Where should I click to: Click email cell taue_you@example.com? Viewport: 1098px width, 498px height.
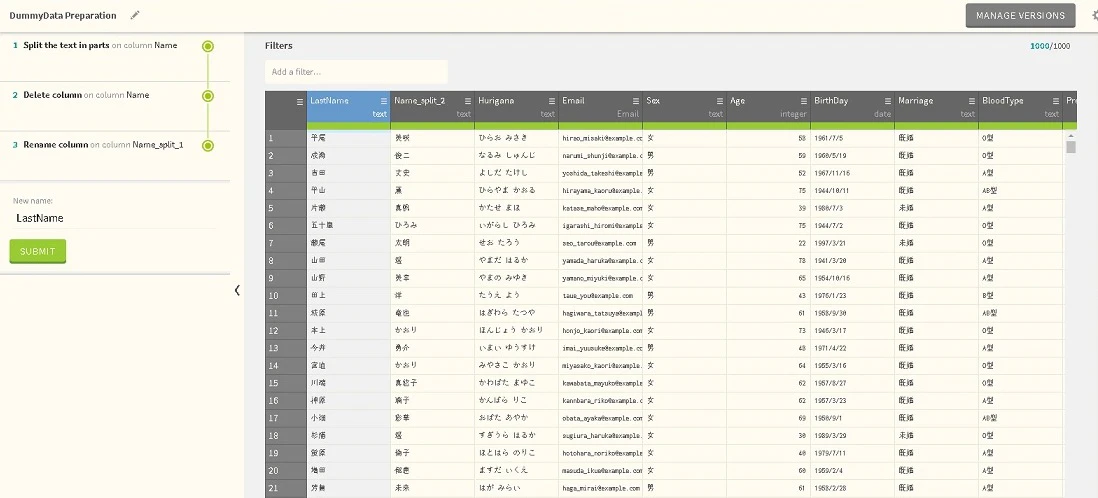tap(601, 296)
